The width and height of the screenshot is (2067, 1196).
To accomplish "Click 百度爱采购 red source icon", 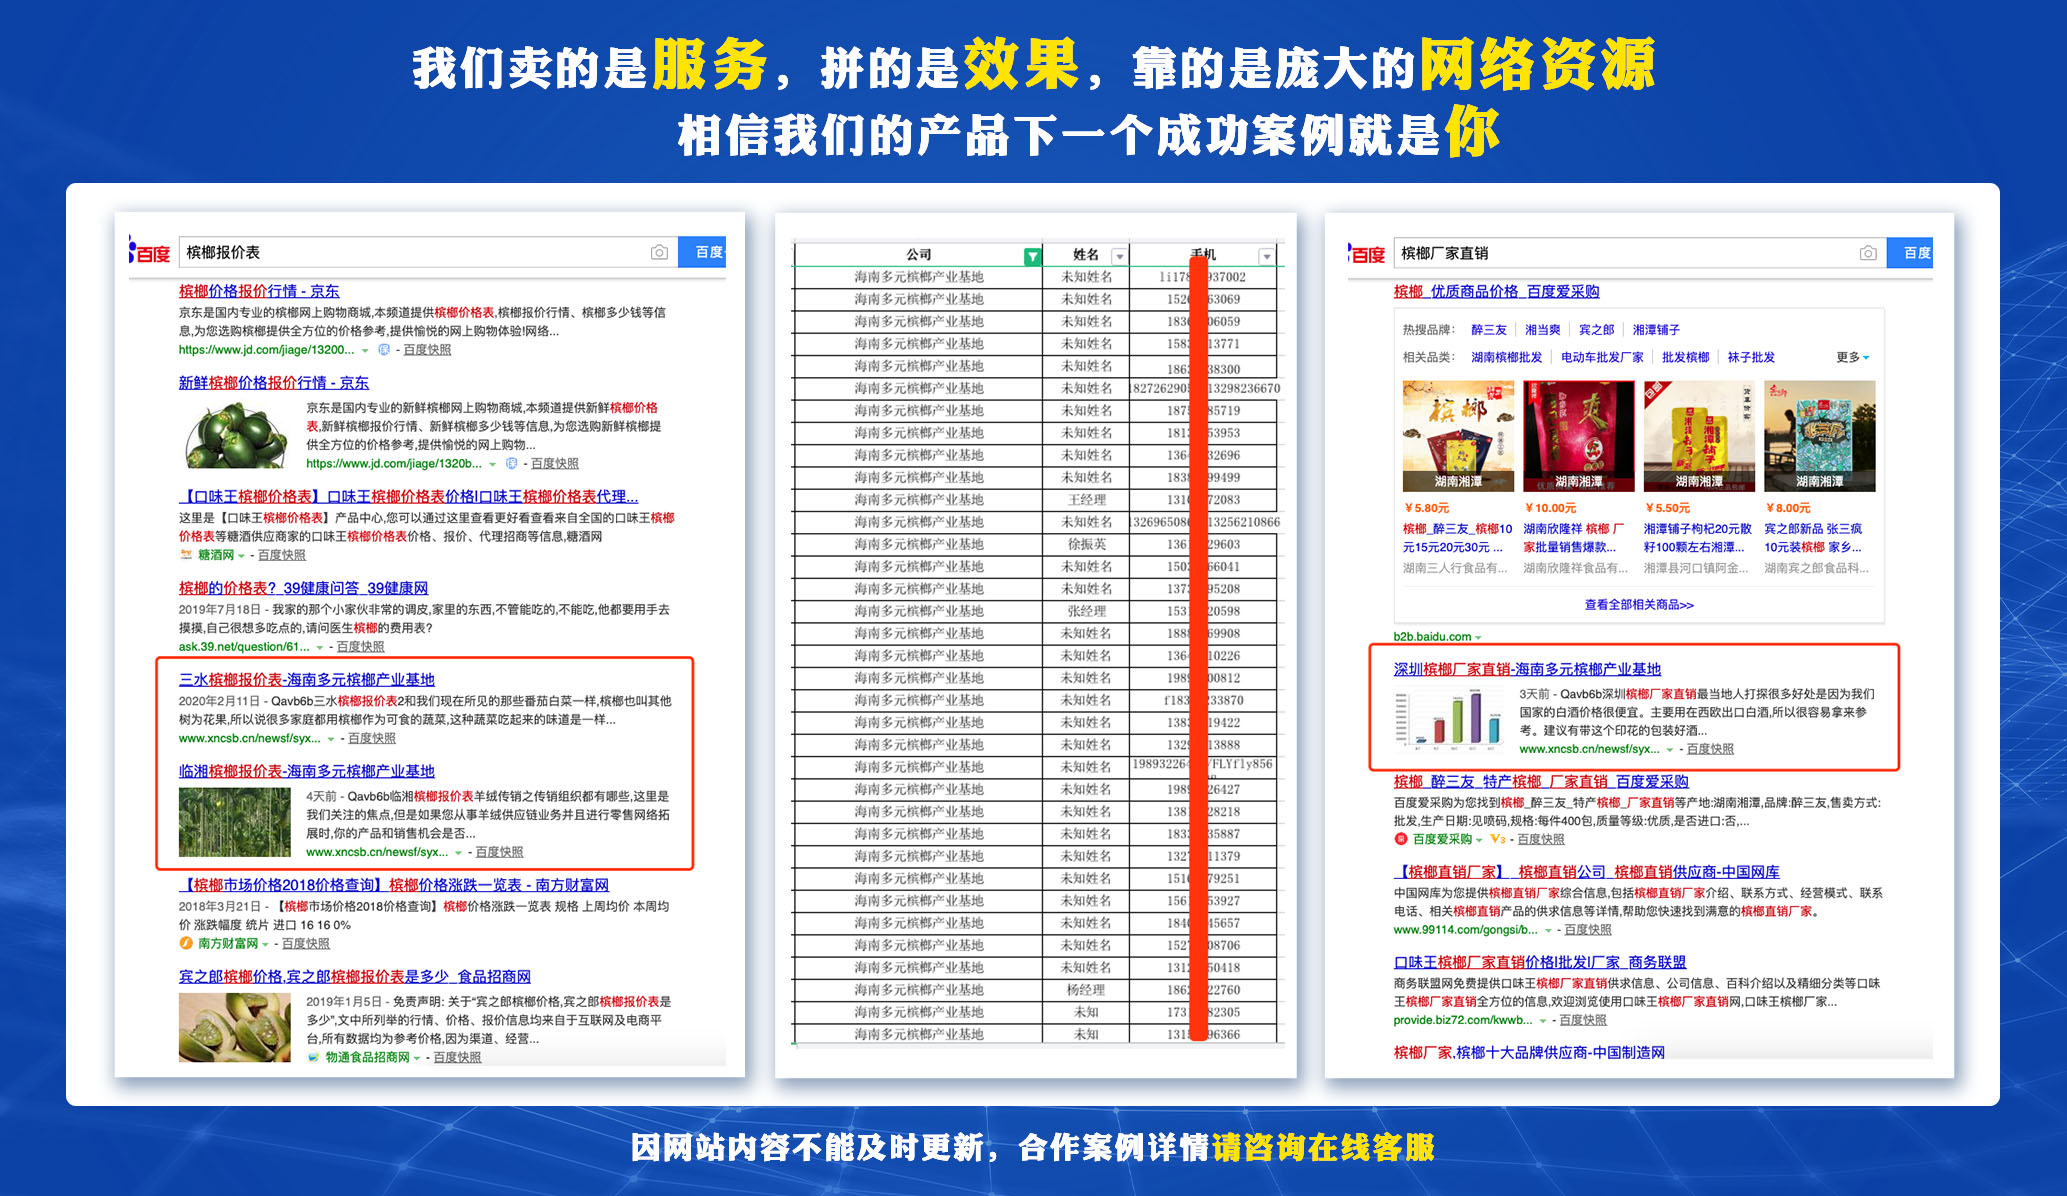I will pyautogui.click(x=1401, y=839).
